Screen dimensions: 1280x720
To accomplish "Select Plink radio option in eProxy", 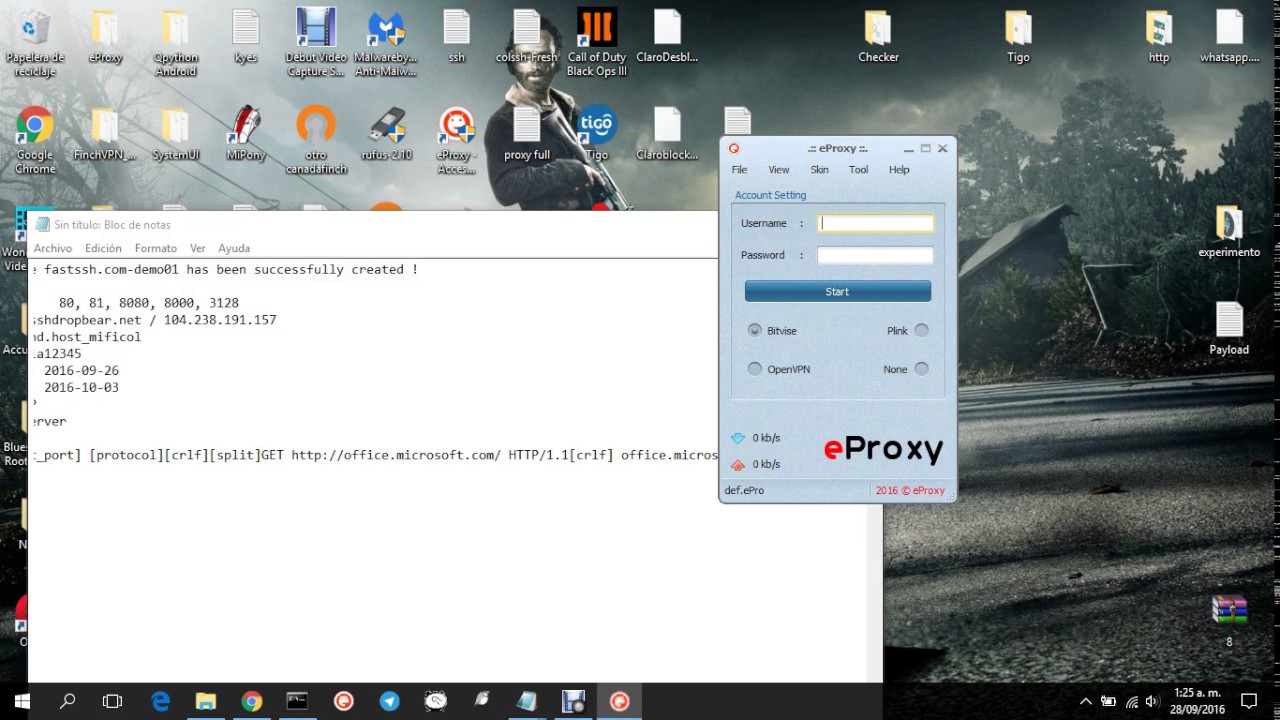I will click(921, 330).
